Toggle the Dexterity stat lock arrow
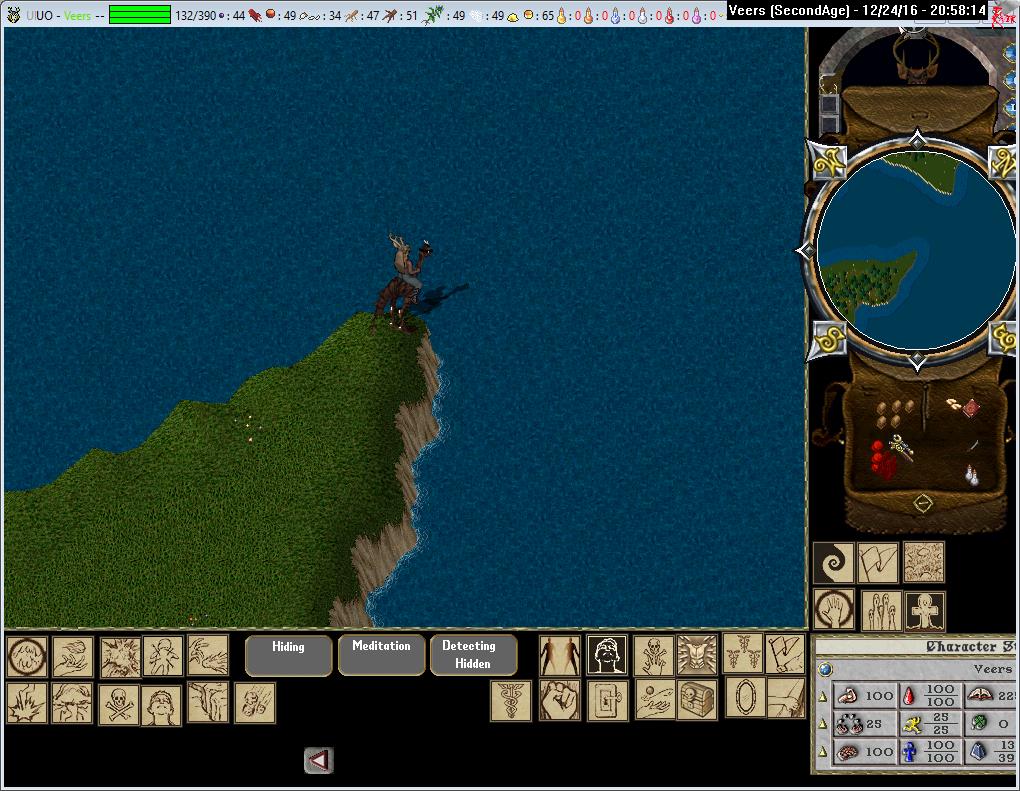The width and height of the screenshot is (1020, 791). point(823,724)
